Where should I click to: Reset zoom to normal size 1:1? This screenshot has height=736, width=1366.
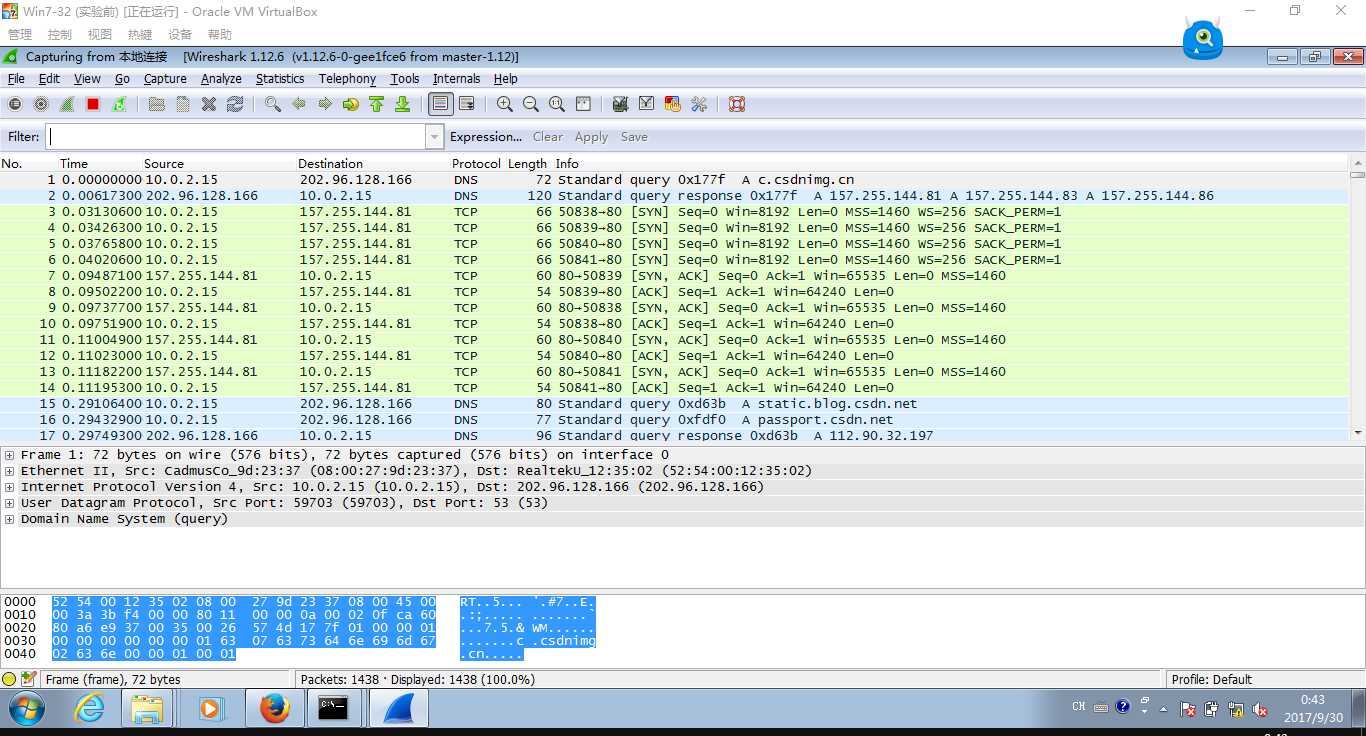pos(557,104)
